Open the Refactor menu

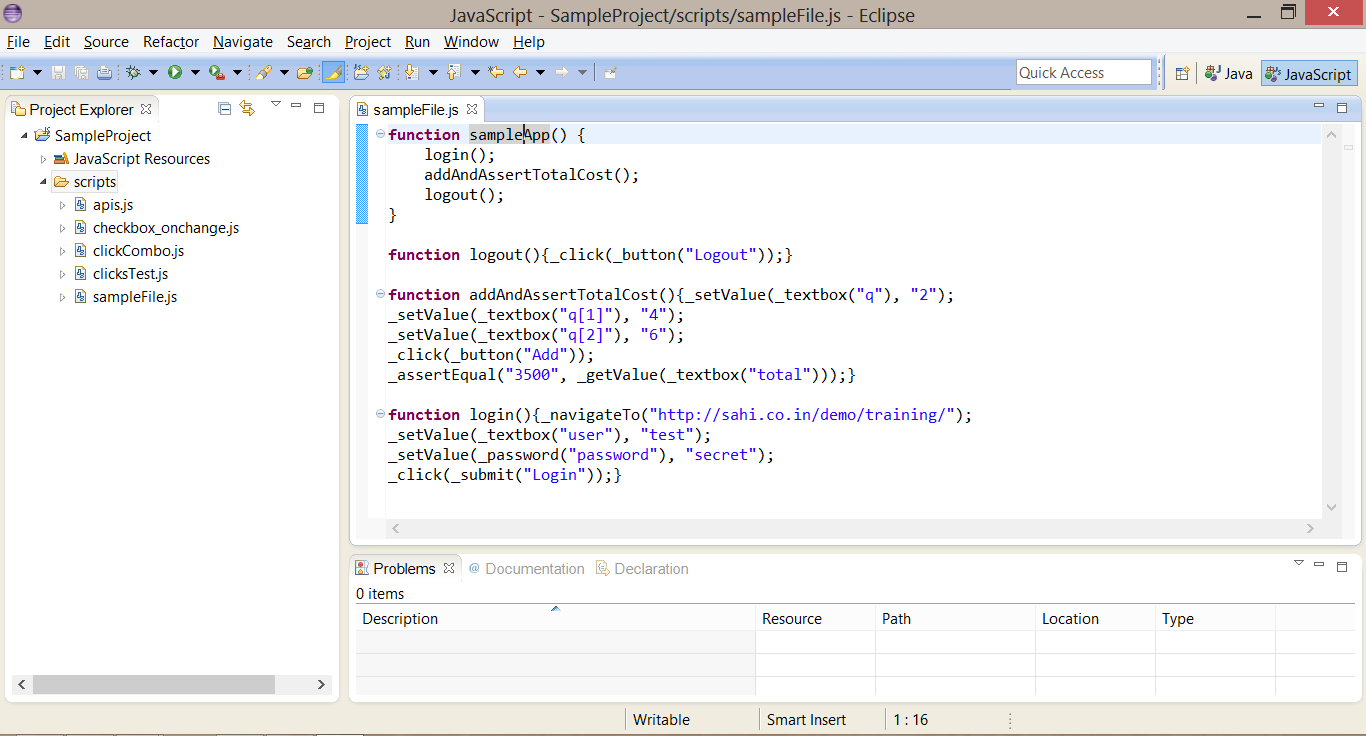171,42
